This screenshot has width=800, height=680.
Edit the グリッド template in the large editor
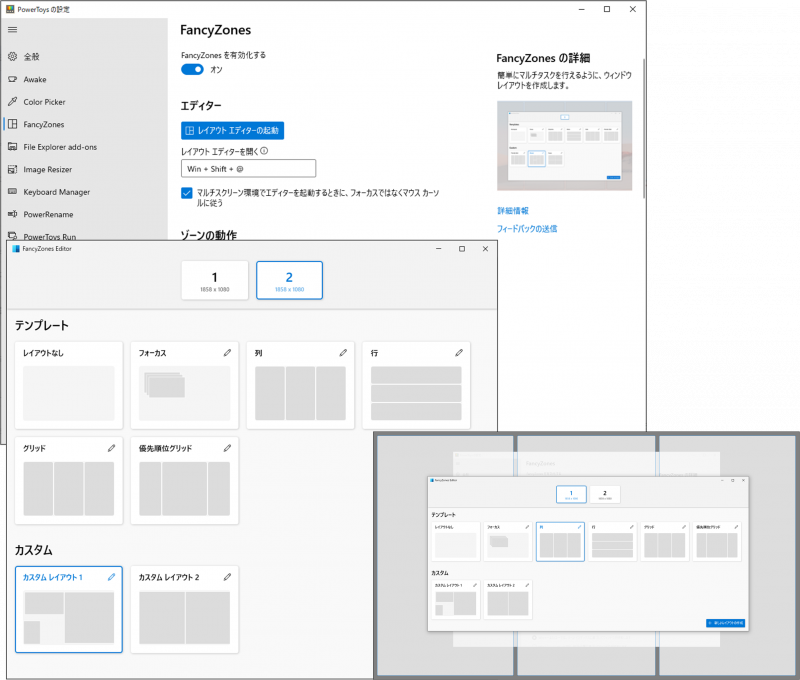click(111, 448)
